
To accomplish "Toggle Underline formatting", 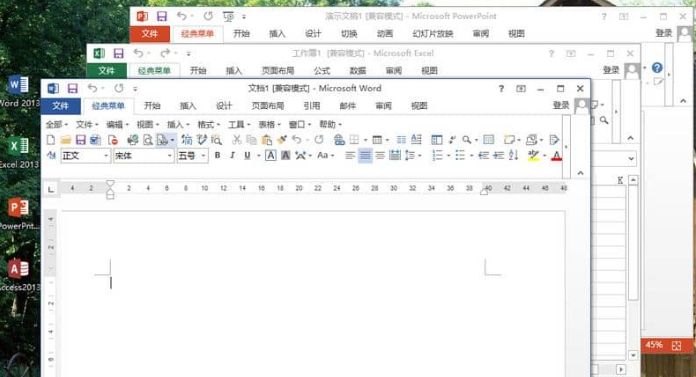I will (247, 155).
